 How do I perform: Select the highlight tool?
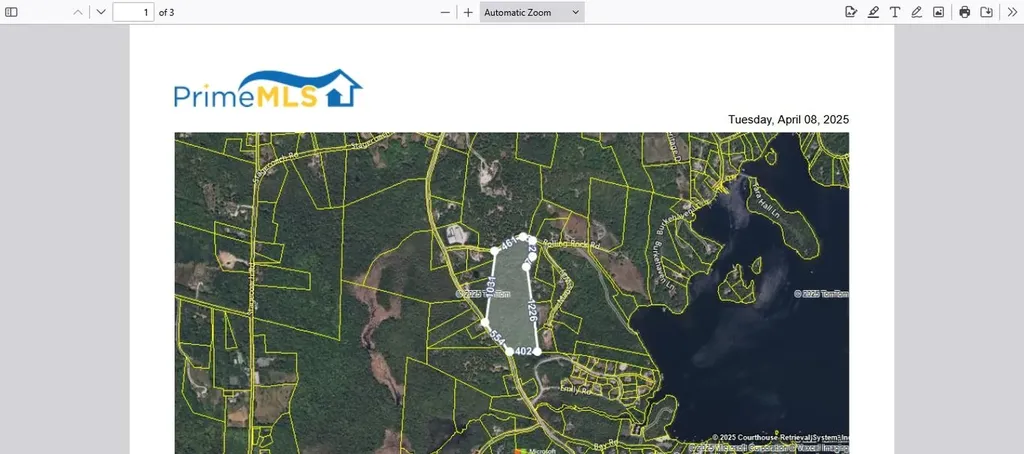pos(873,12)
